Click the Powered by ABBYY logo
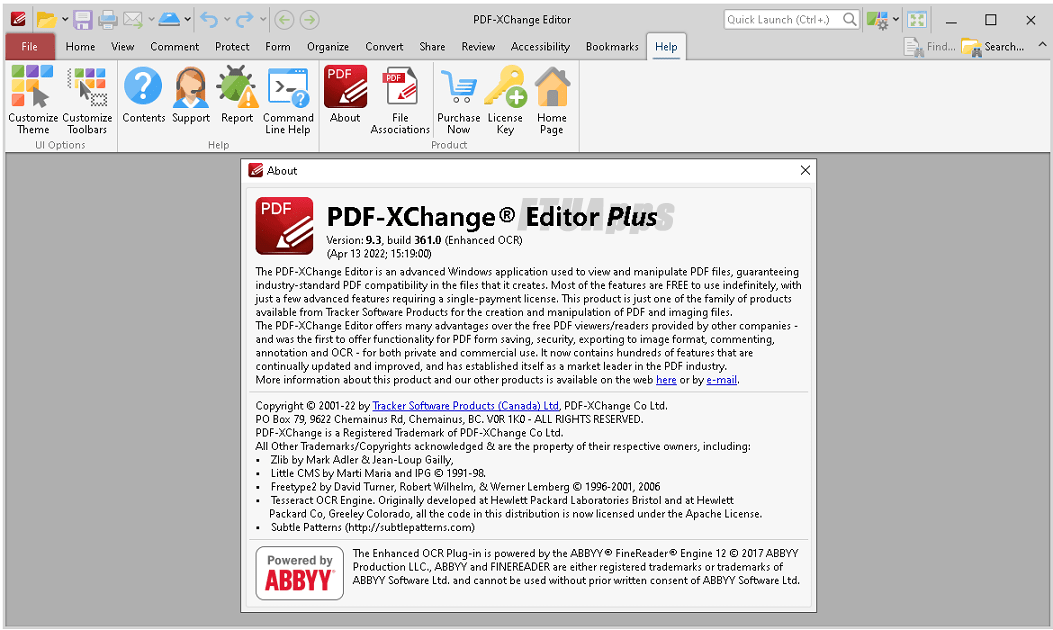Viewport: 1053px width, 630px height. [300, 573]
